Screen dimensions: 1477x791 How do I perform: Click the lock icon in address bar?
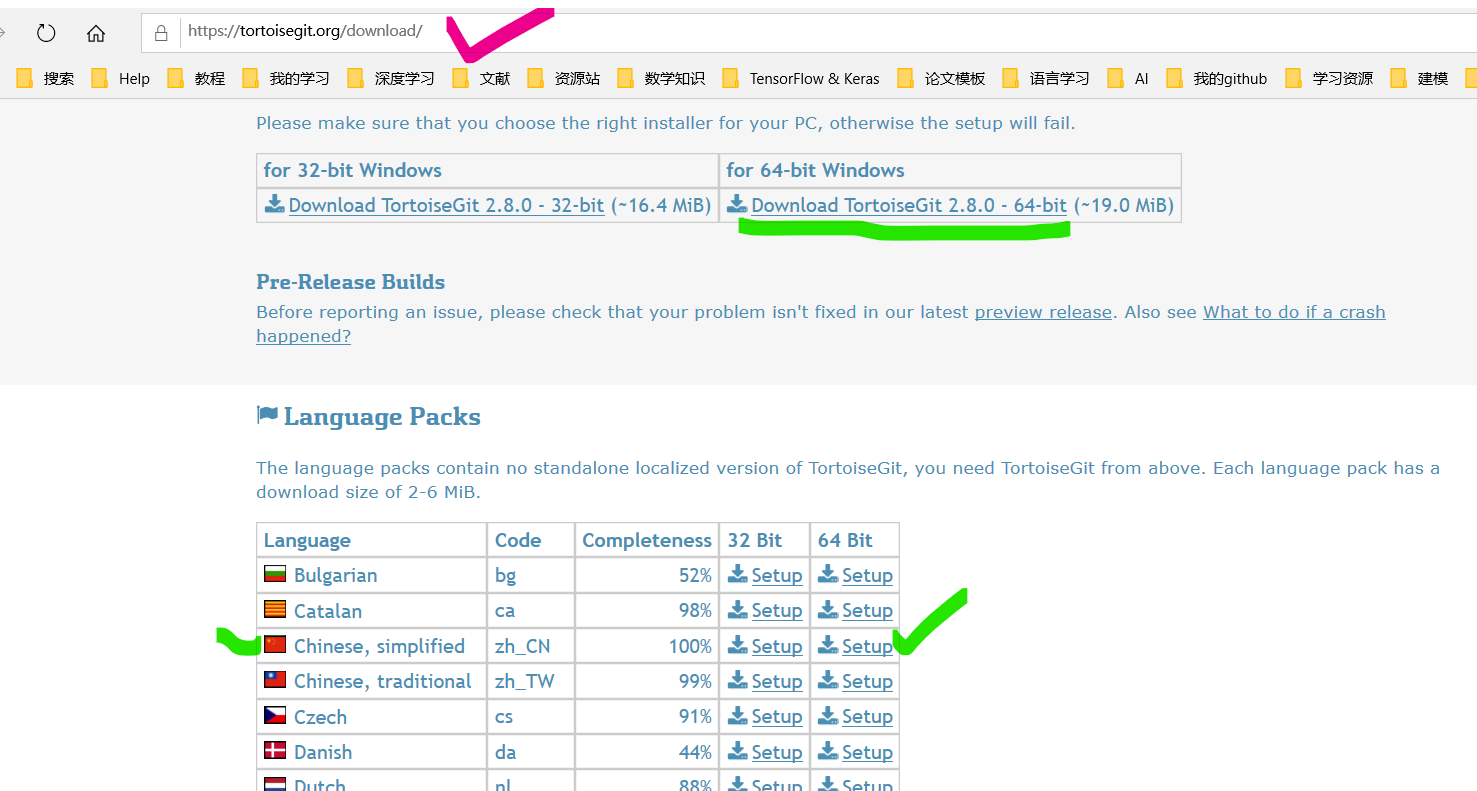tap(161, 32)
